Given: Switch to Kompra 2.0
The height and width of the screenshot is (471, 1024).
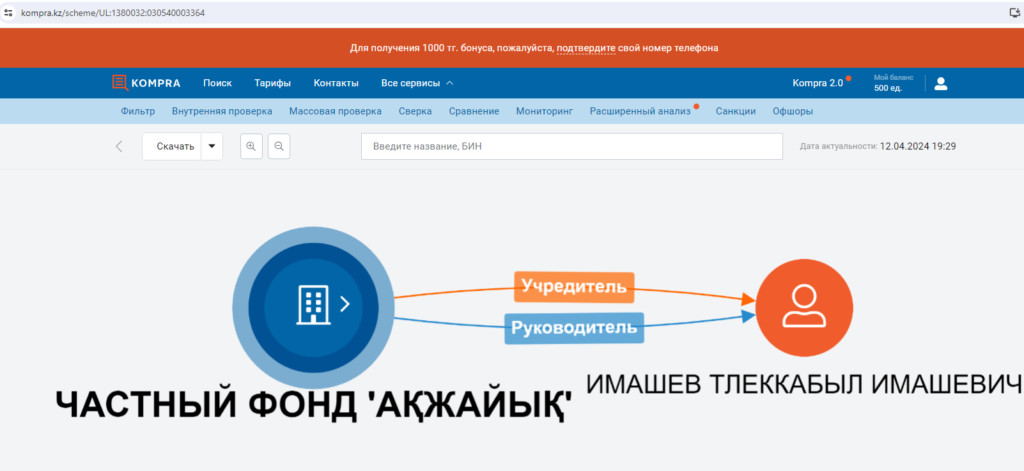Looking at the screenshot, I should click(818, 83).
